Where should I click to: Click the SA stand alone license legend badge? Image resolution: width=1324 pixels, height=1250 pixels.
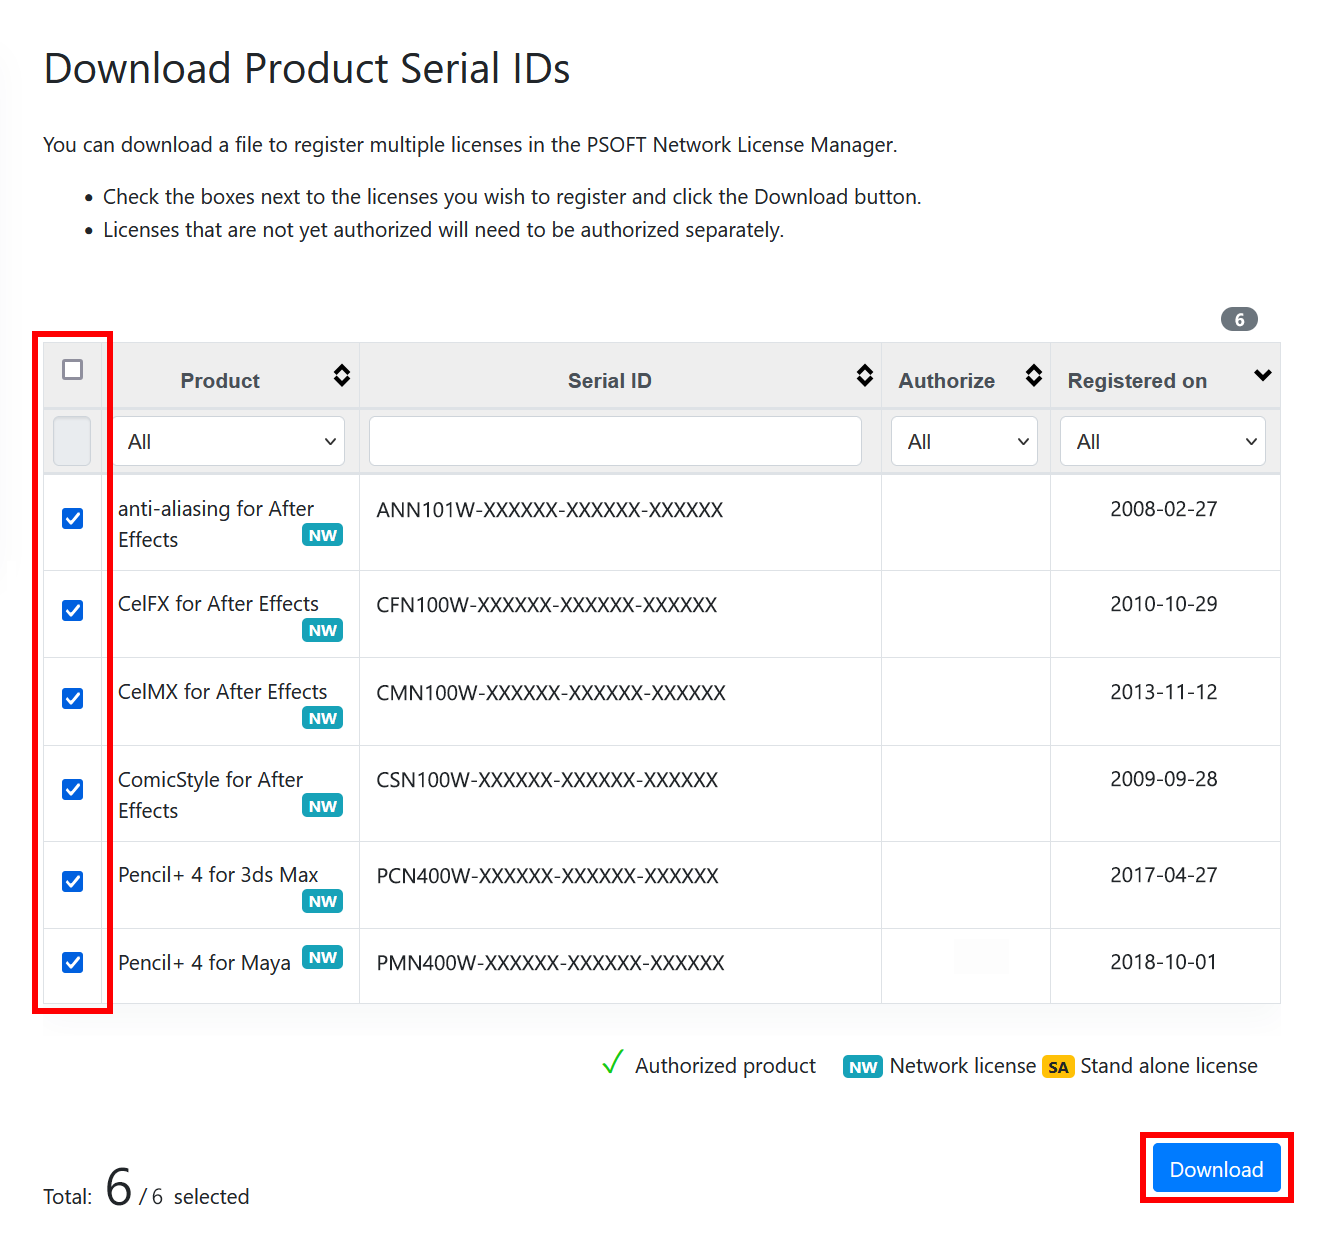pyautogui.click(x=1058, y=1067)
